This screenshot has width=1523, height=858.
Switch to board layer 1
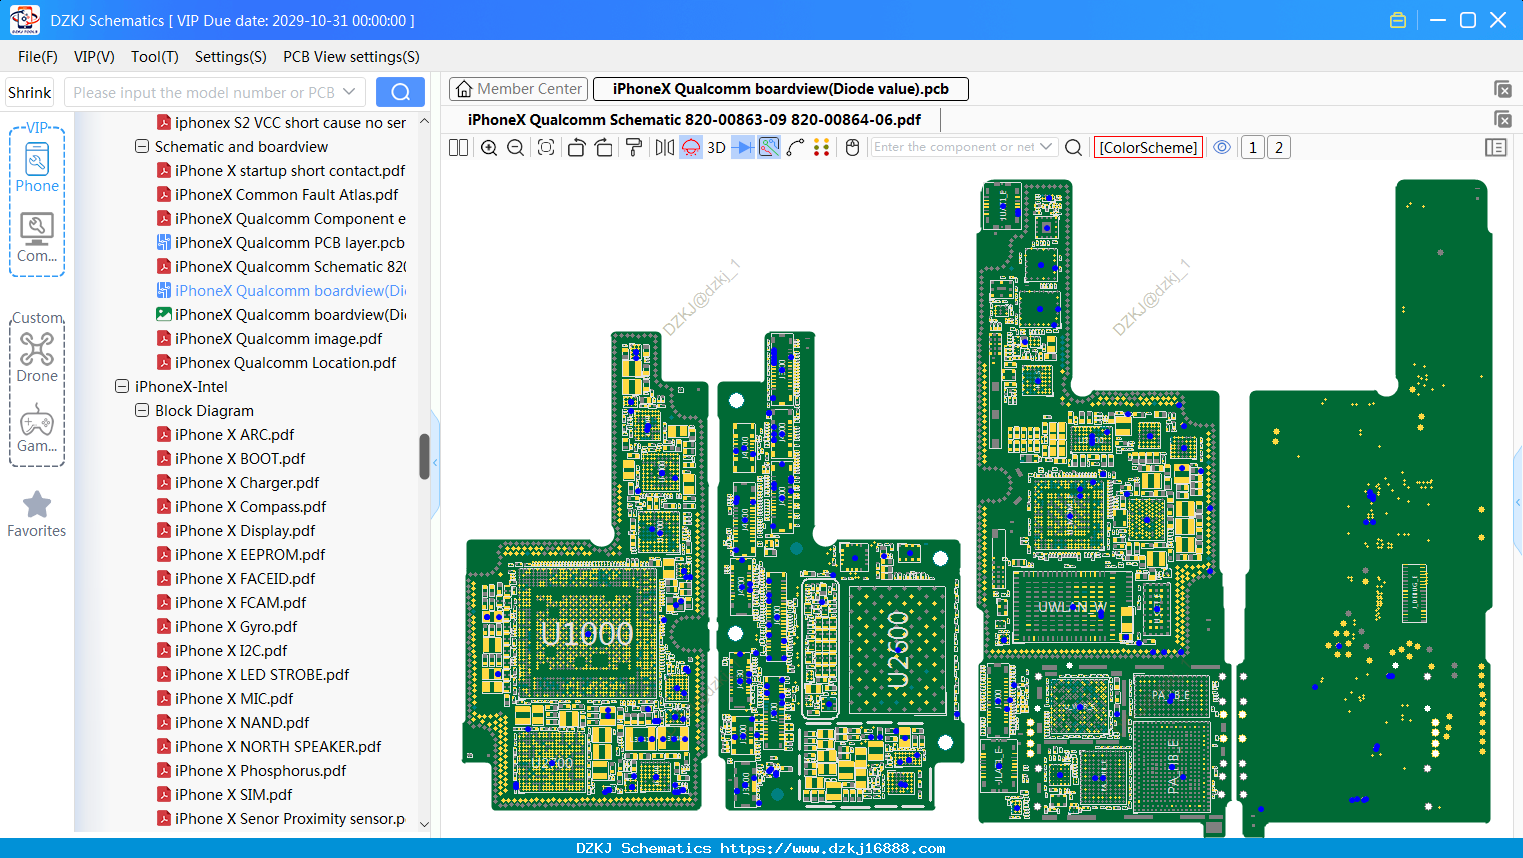pos(1252,148)
